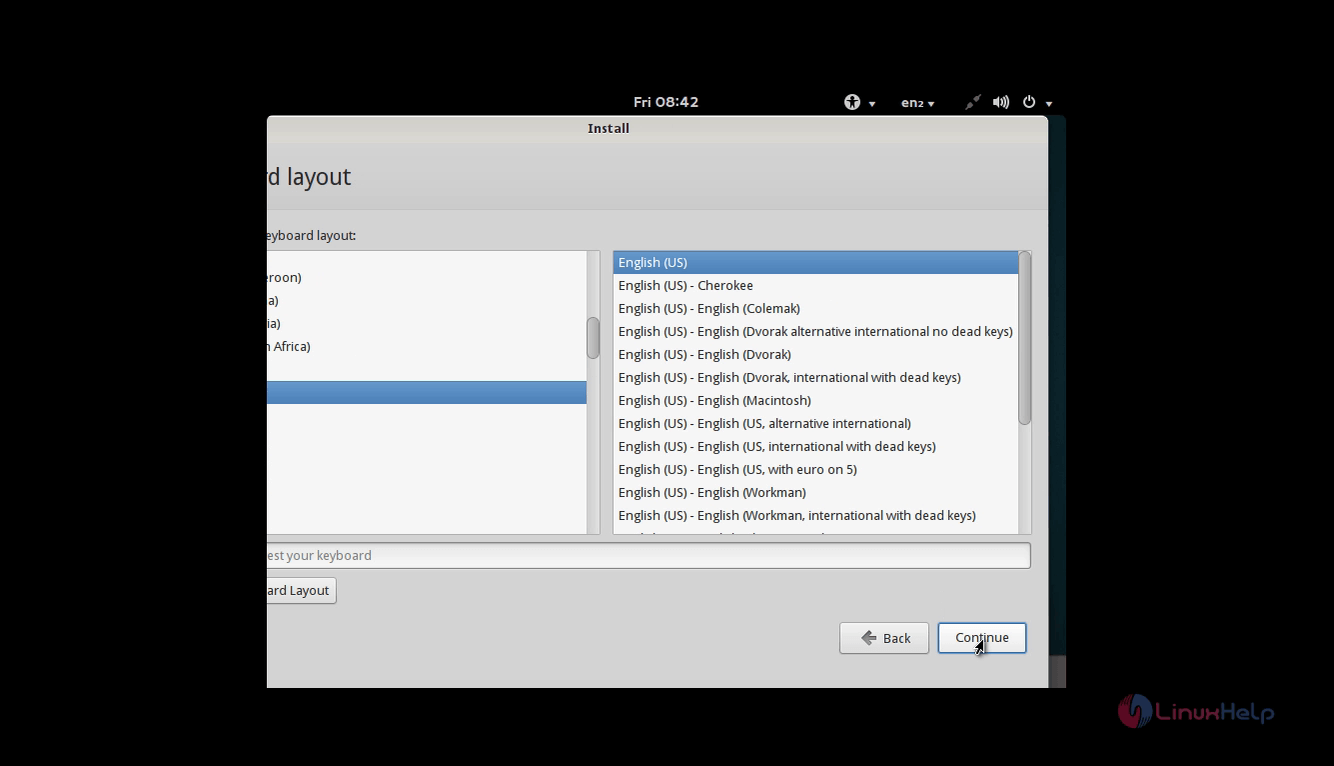The image size is (1334, 766).
Task: Click the keyboard layout test input field
Action: coord(648,555)
